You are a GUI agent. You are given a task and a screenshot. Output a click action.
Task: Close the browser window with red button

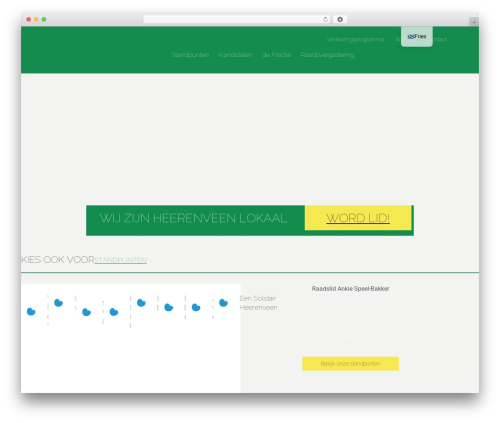coord(29,19)
